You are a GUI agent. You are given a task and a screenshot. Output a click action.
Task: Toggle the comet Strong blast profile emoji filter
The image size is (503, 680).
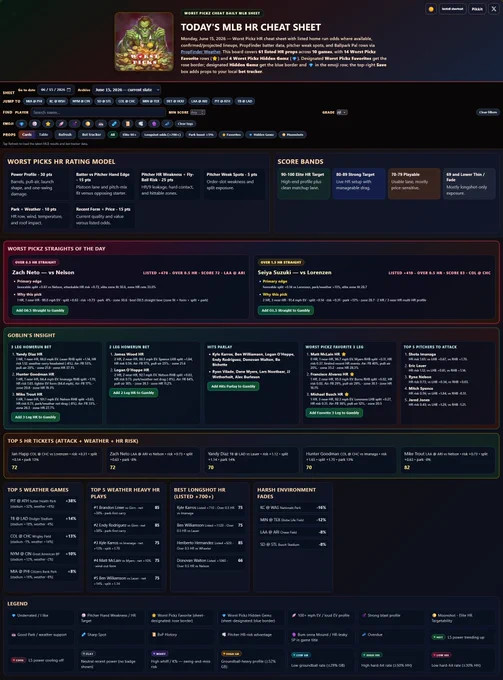coord(75,124)
